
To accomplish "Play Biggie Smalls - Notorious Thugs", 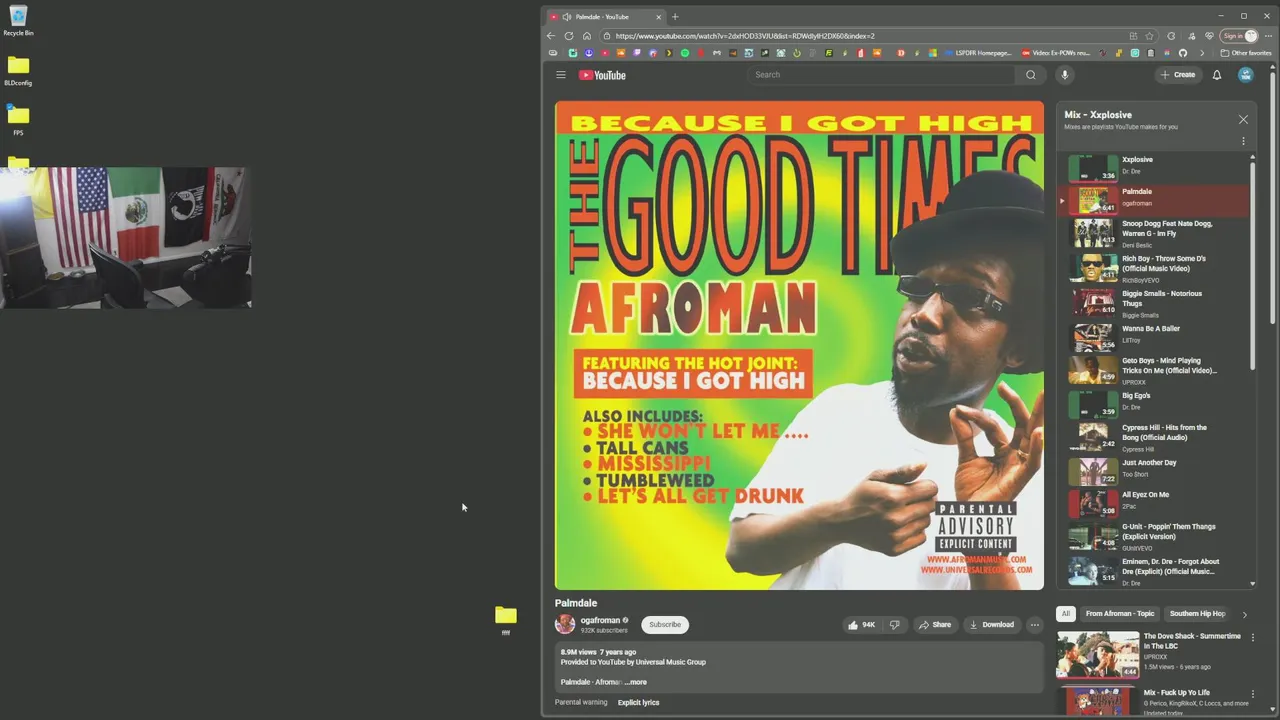I will coord(1155,303).
